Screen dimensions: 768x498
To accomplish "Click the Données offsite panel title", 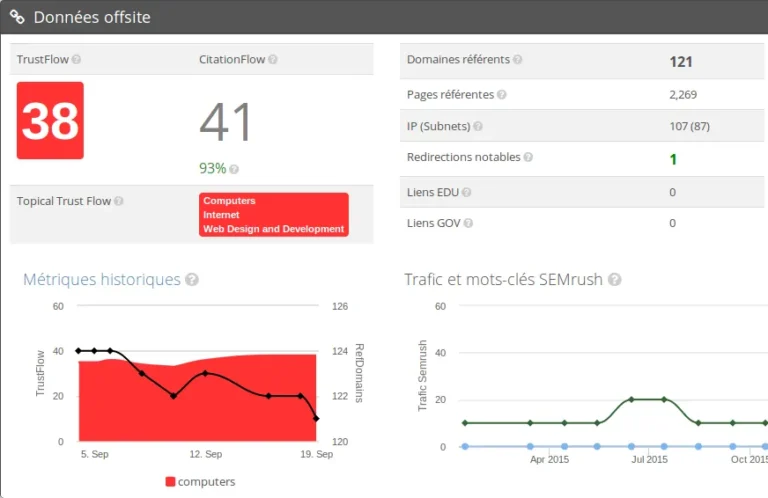I will tap(92, 17).
